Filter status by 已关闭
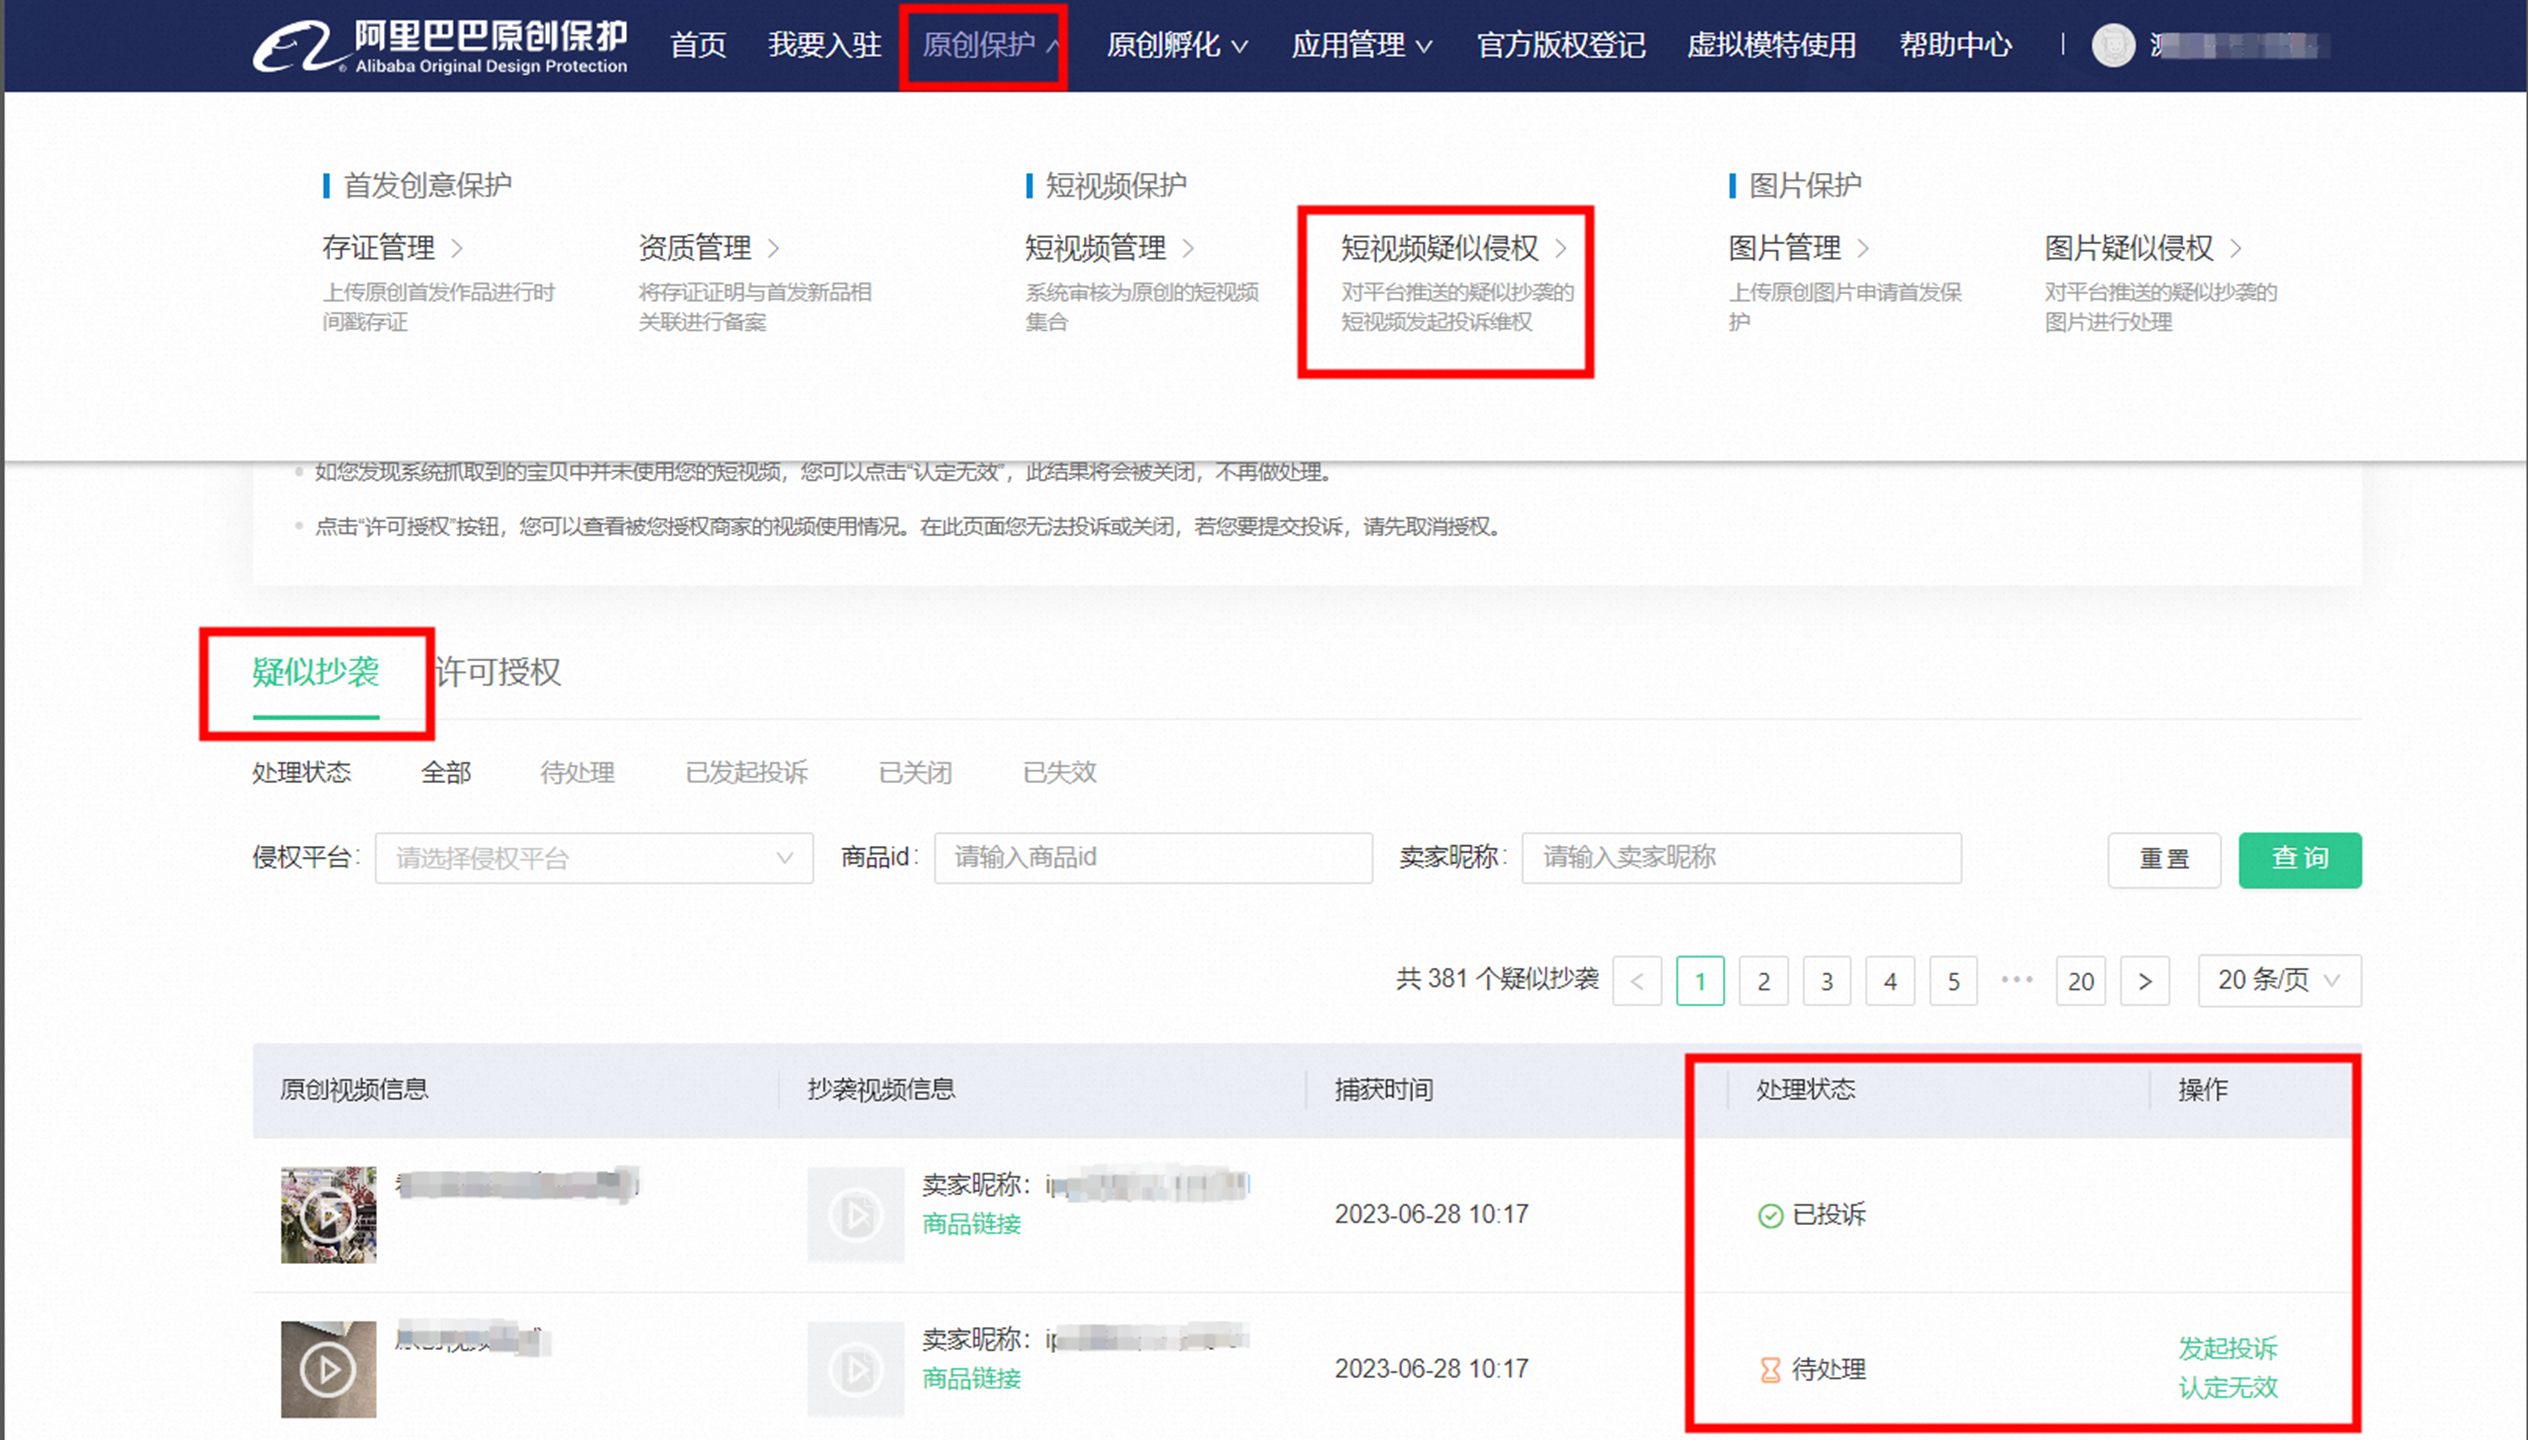The height and width of the screenshot is (1440, 2528). (x=915, y=773)
